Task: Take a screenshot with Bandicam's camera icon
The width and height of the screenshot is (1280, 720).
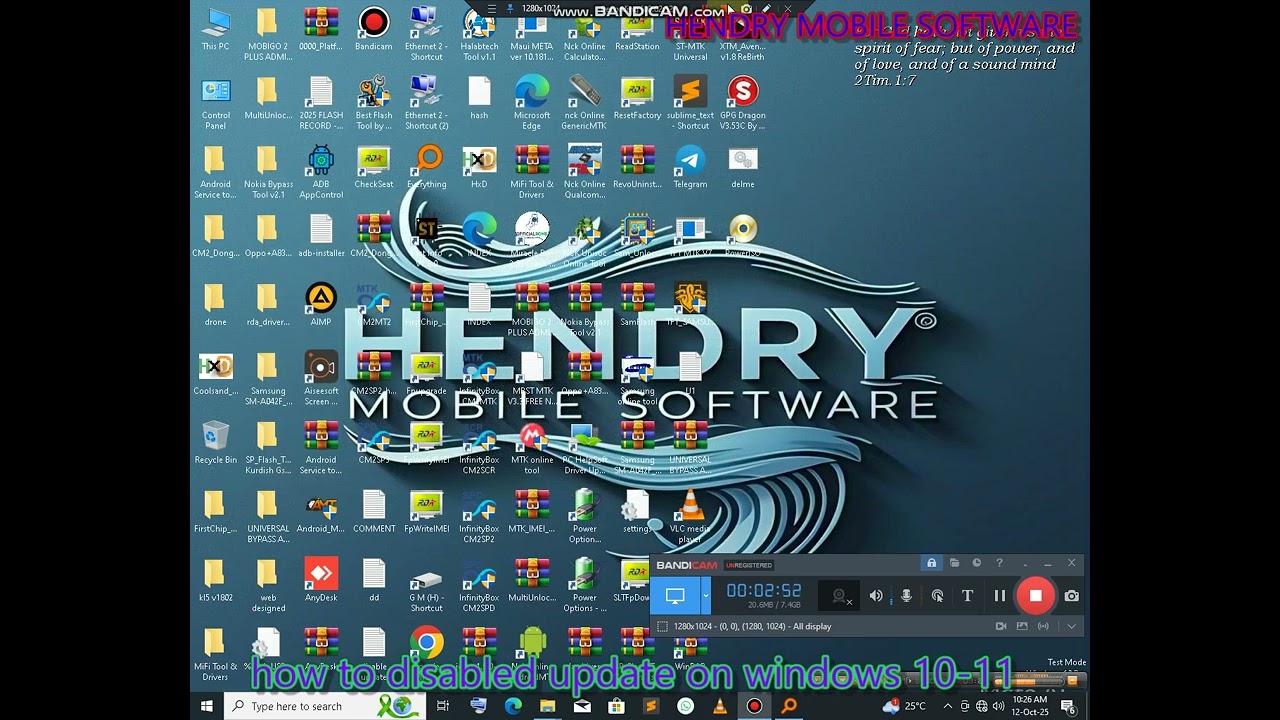Action: point(1072,596)
